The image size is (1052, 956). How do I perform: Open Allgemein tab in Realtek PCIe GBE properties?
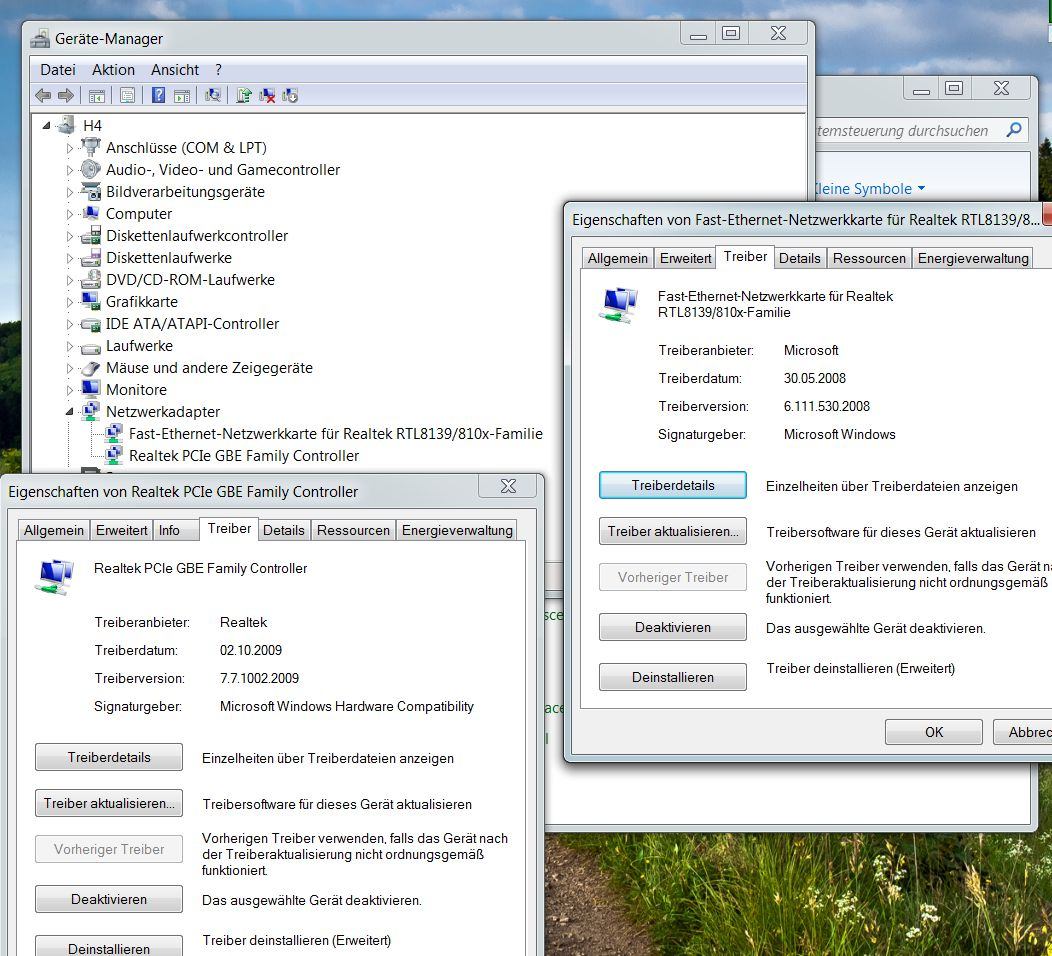point(54,530)
